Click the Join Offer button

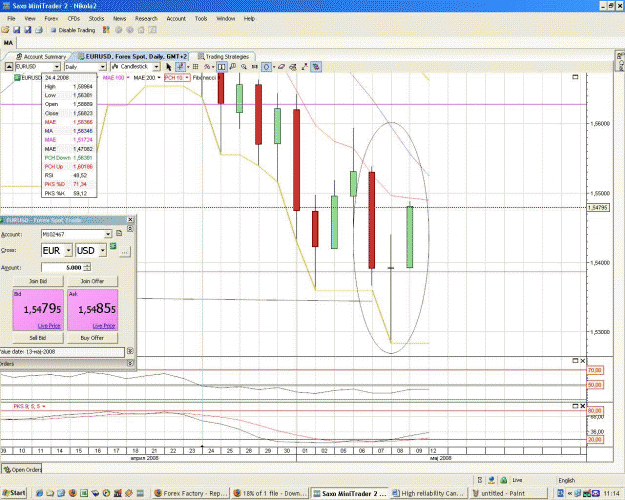pos(92,281)
